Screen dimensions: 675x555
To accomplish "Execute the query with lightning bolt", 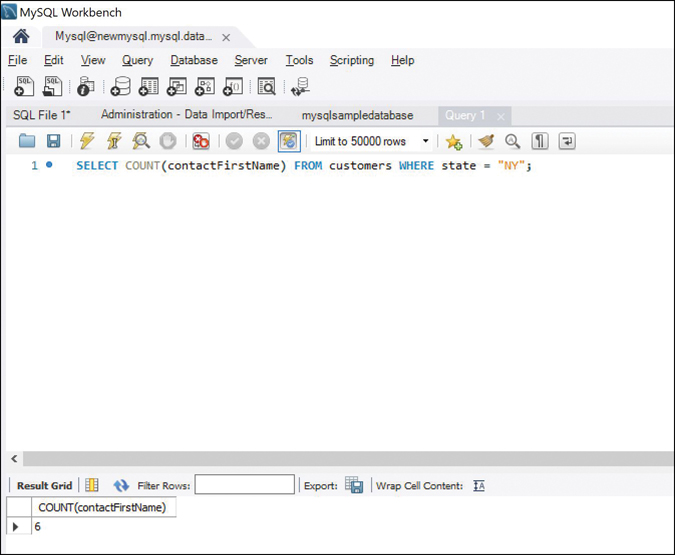I will (x=87, y=141).
